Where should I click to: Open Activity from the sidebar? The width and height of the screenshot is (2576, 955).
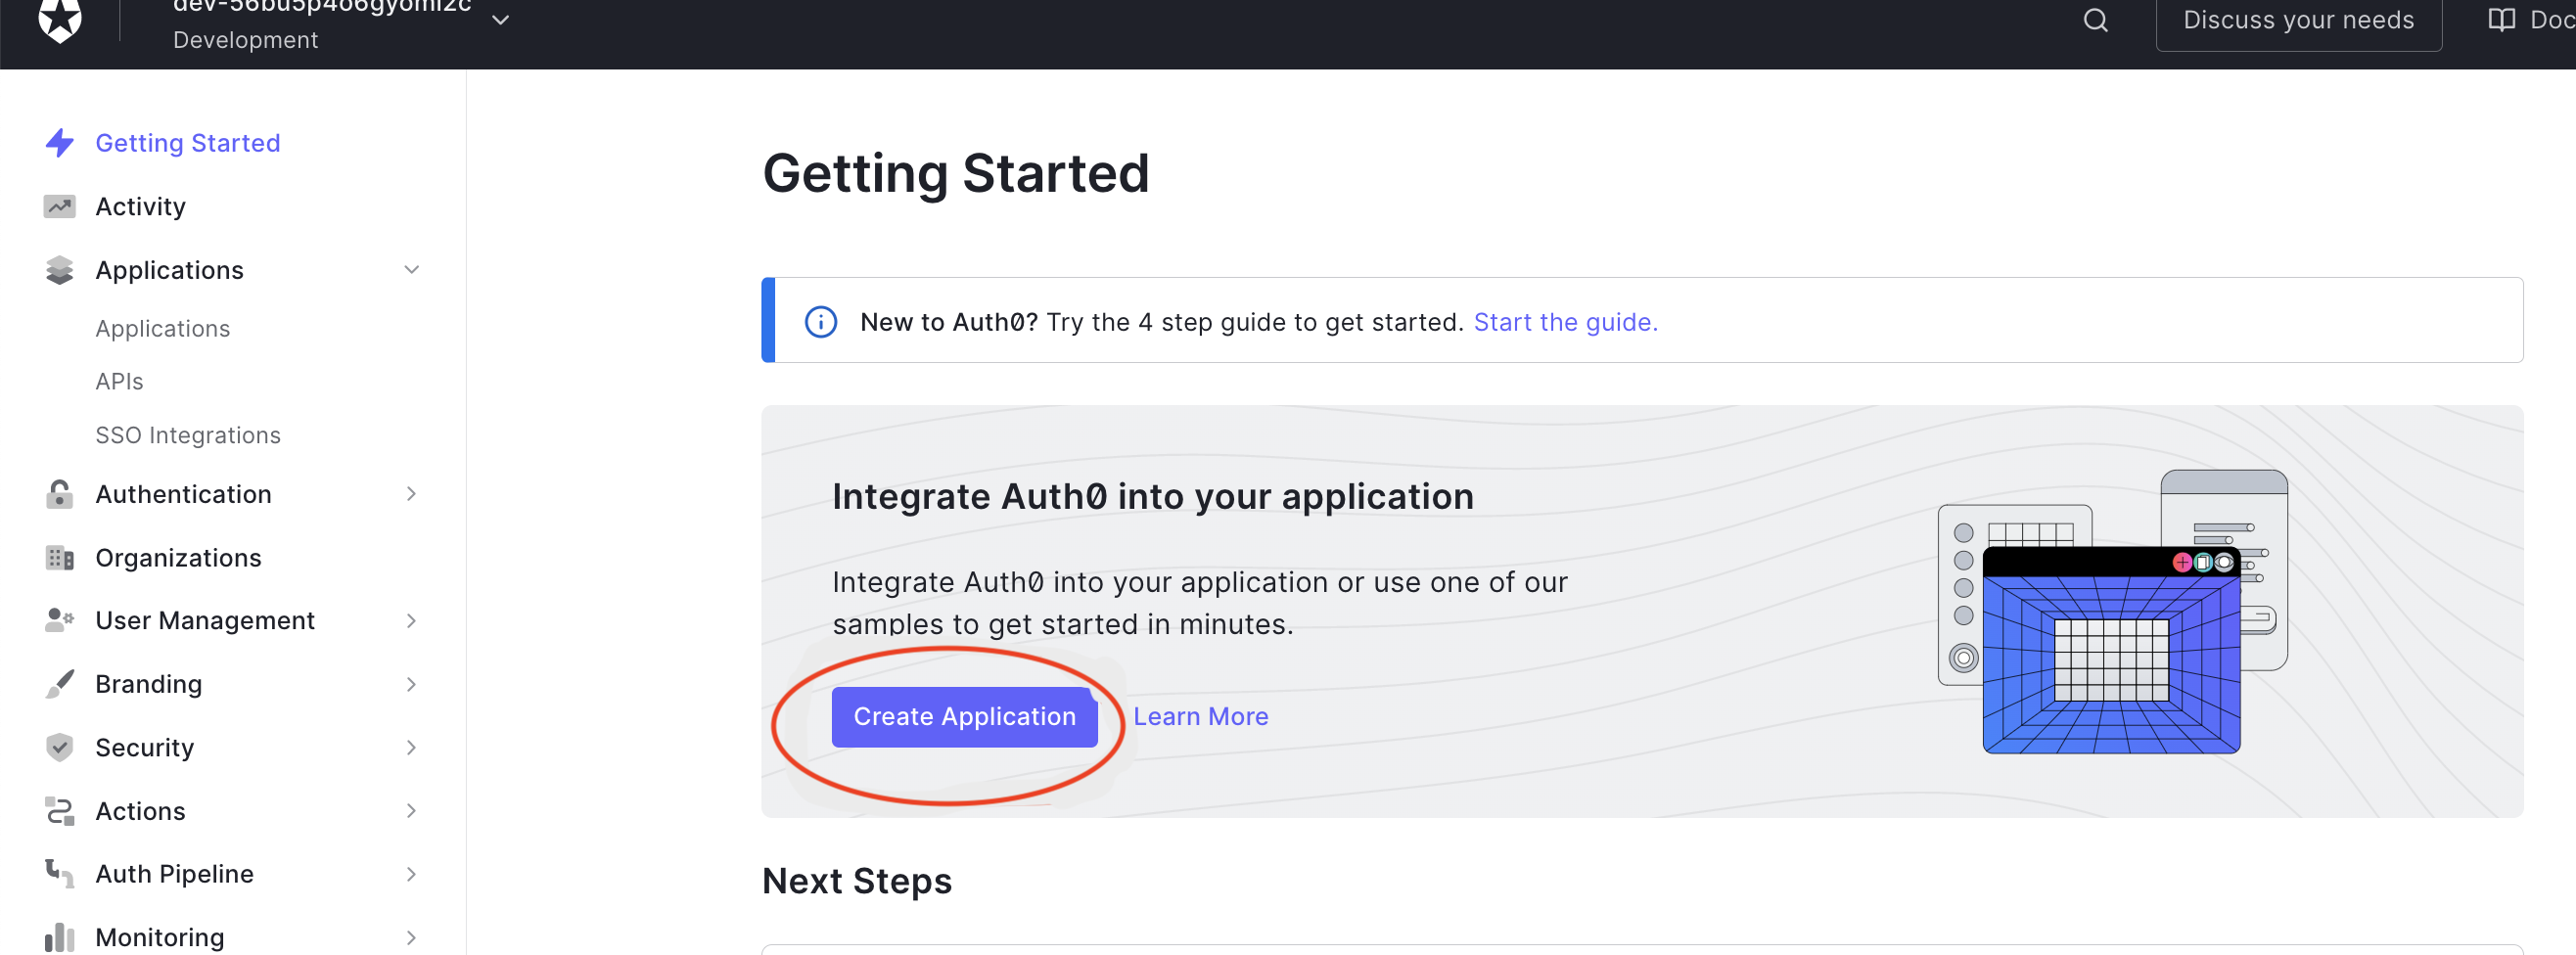click(141, 206)
